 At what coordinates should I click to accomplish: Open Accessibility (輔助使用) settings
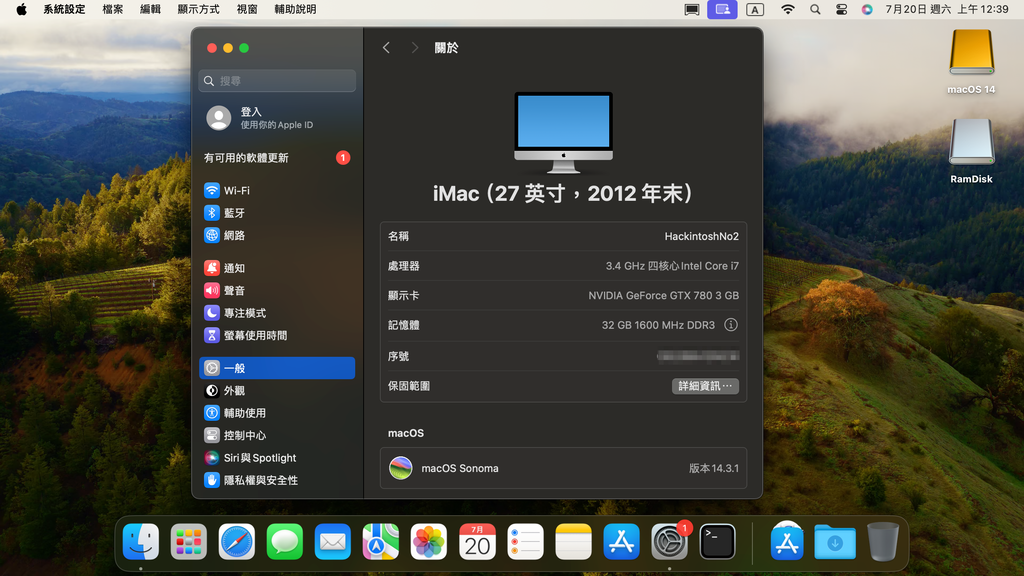coord(277,413)
